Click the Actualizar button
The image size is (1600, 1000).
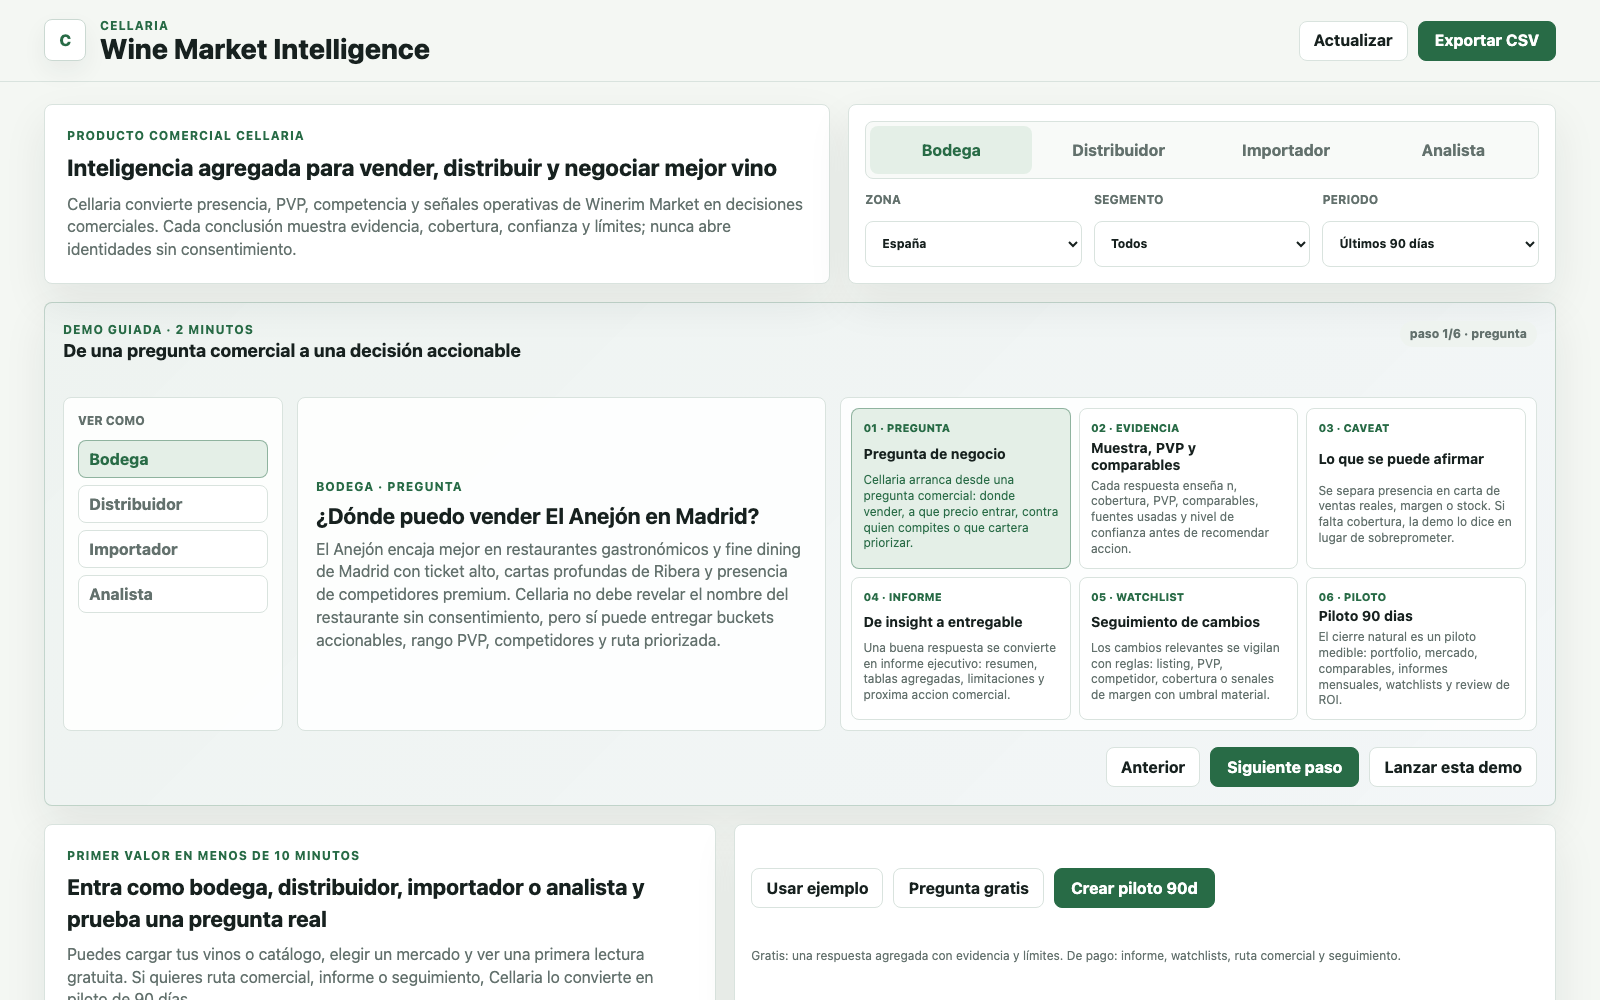[x=1353, y=41]
